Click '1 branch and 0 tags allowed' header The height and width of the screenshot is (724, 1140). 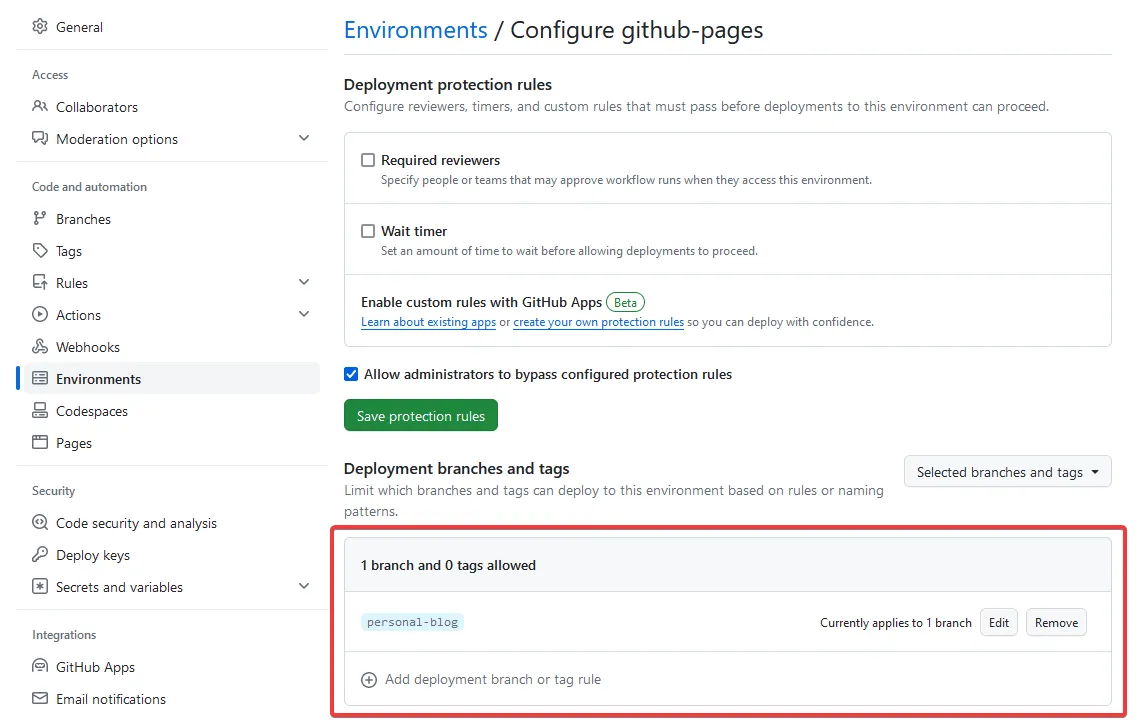tap(449, 565)
